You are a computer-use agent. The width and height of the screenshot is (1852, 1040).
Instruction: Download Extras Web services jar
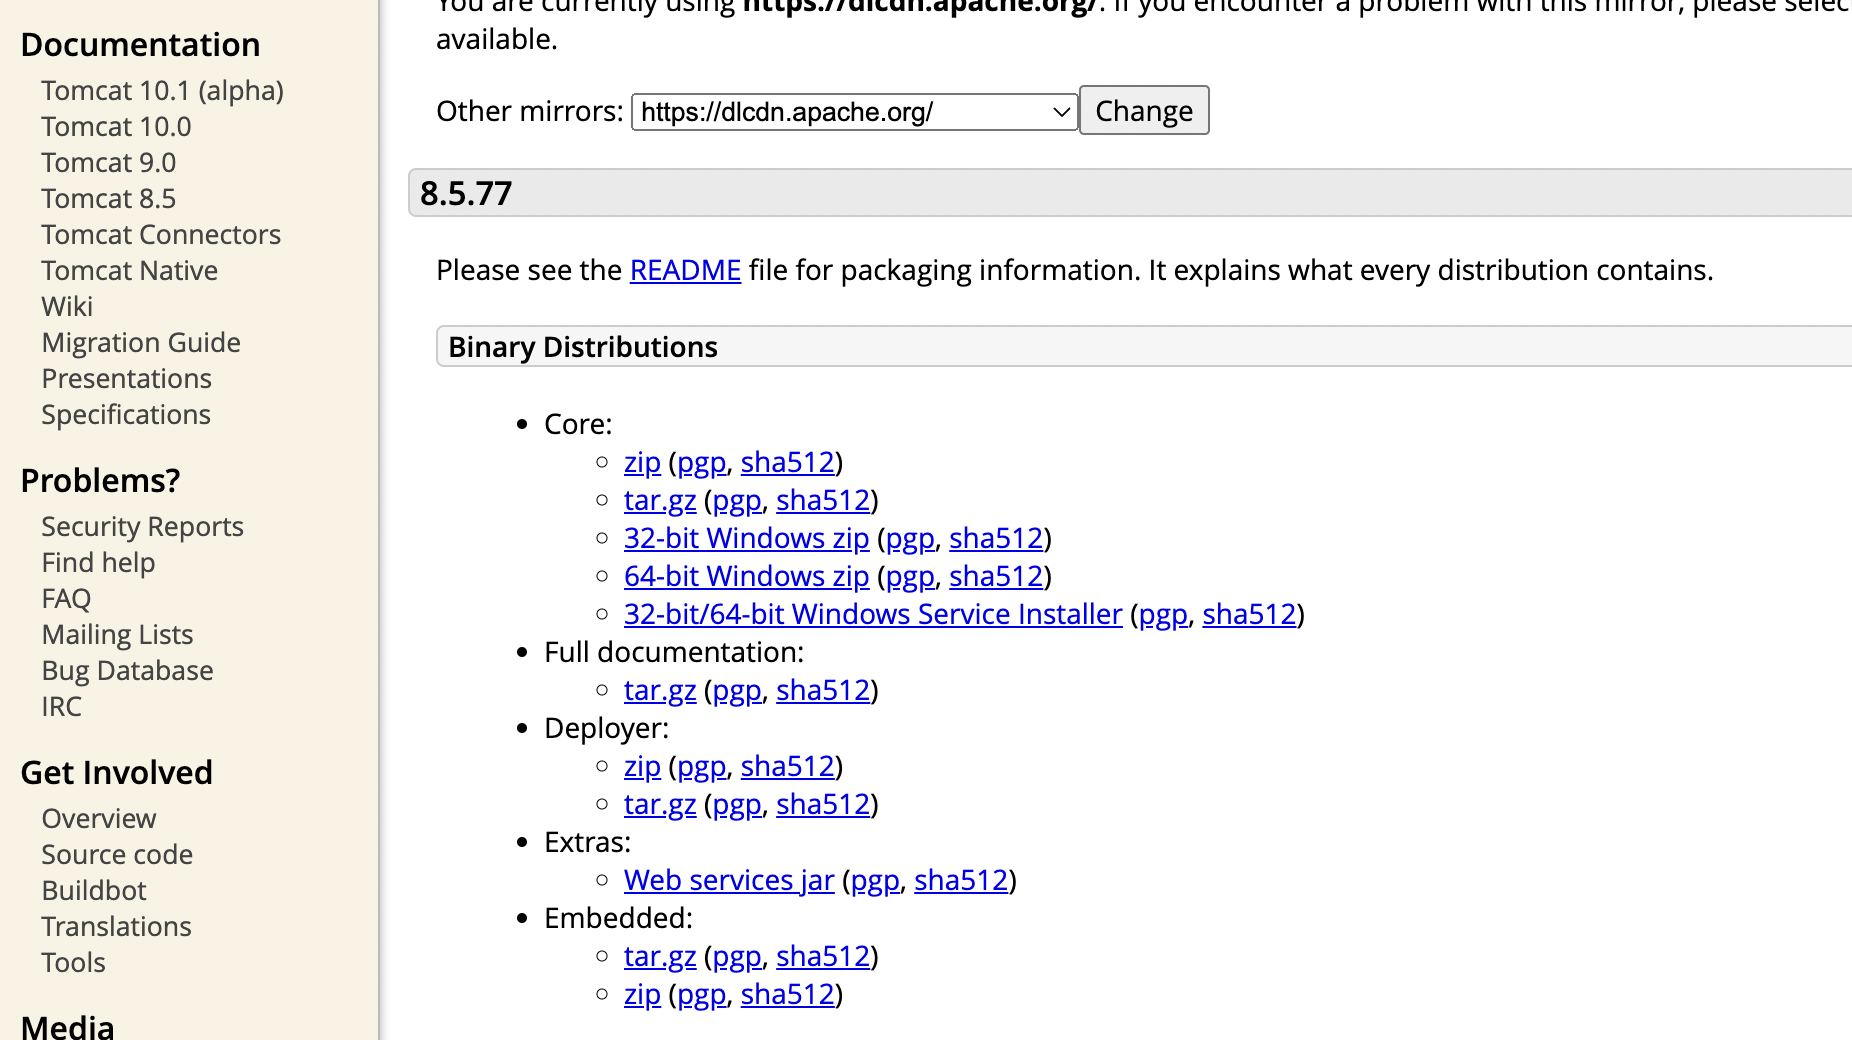point(729,880)
